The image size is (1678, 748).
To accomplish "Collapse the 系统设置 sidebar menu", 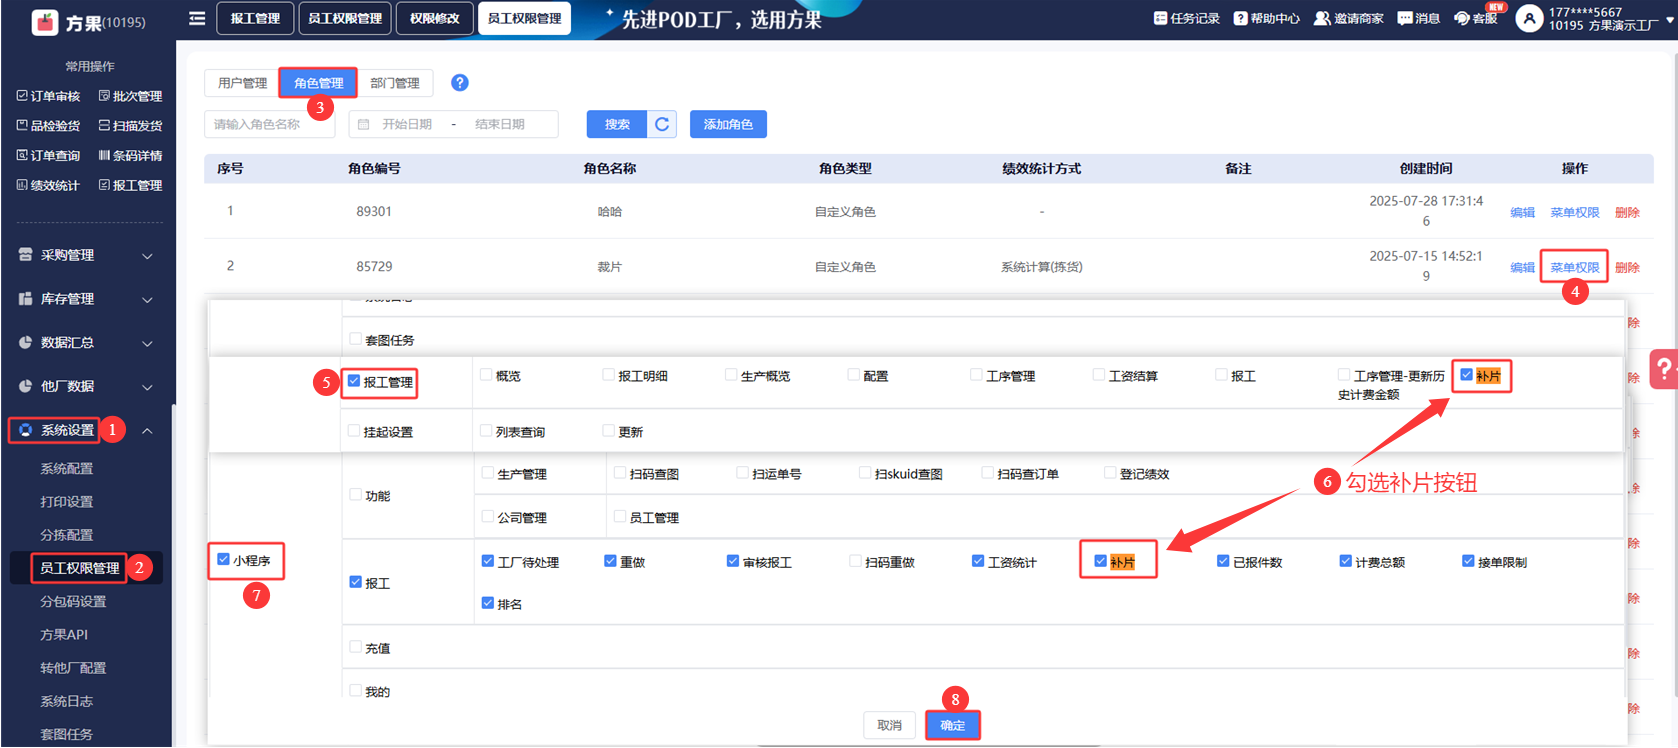I will pyautogui.click(x=147, y=430).
